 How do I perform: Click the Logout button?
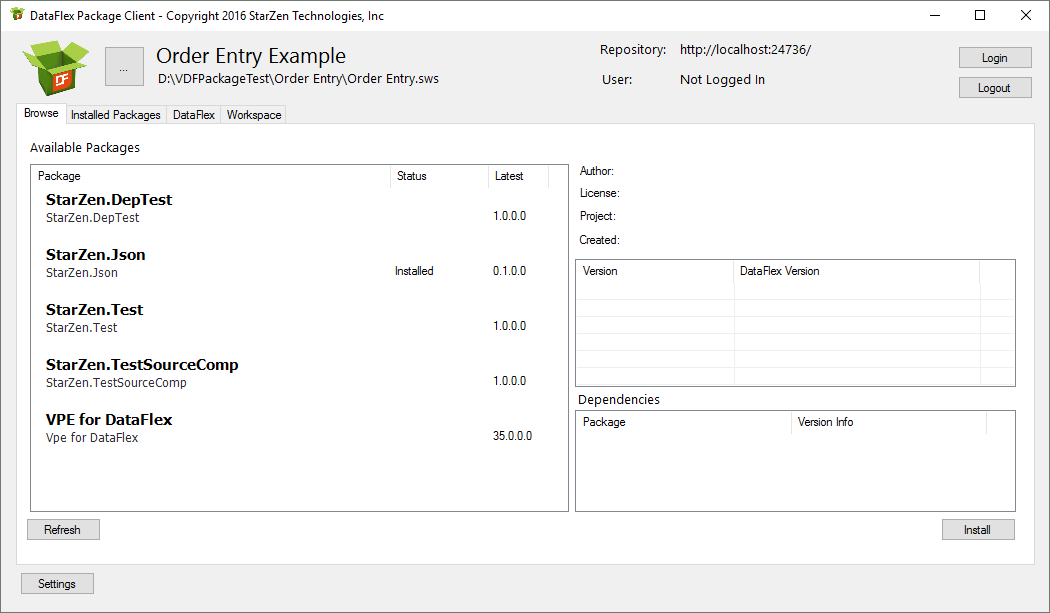click(994, 88)
